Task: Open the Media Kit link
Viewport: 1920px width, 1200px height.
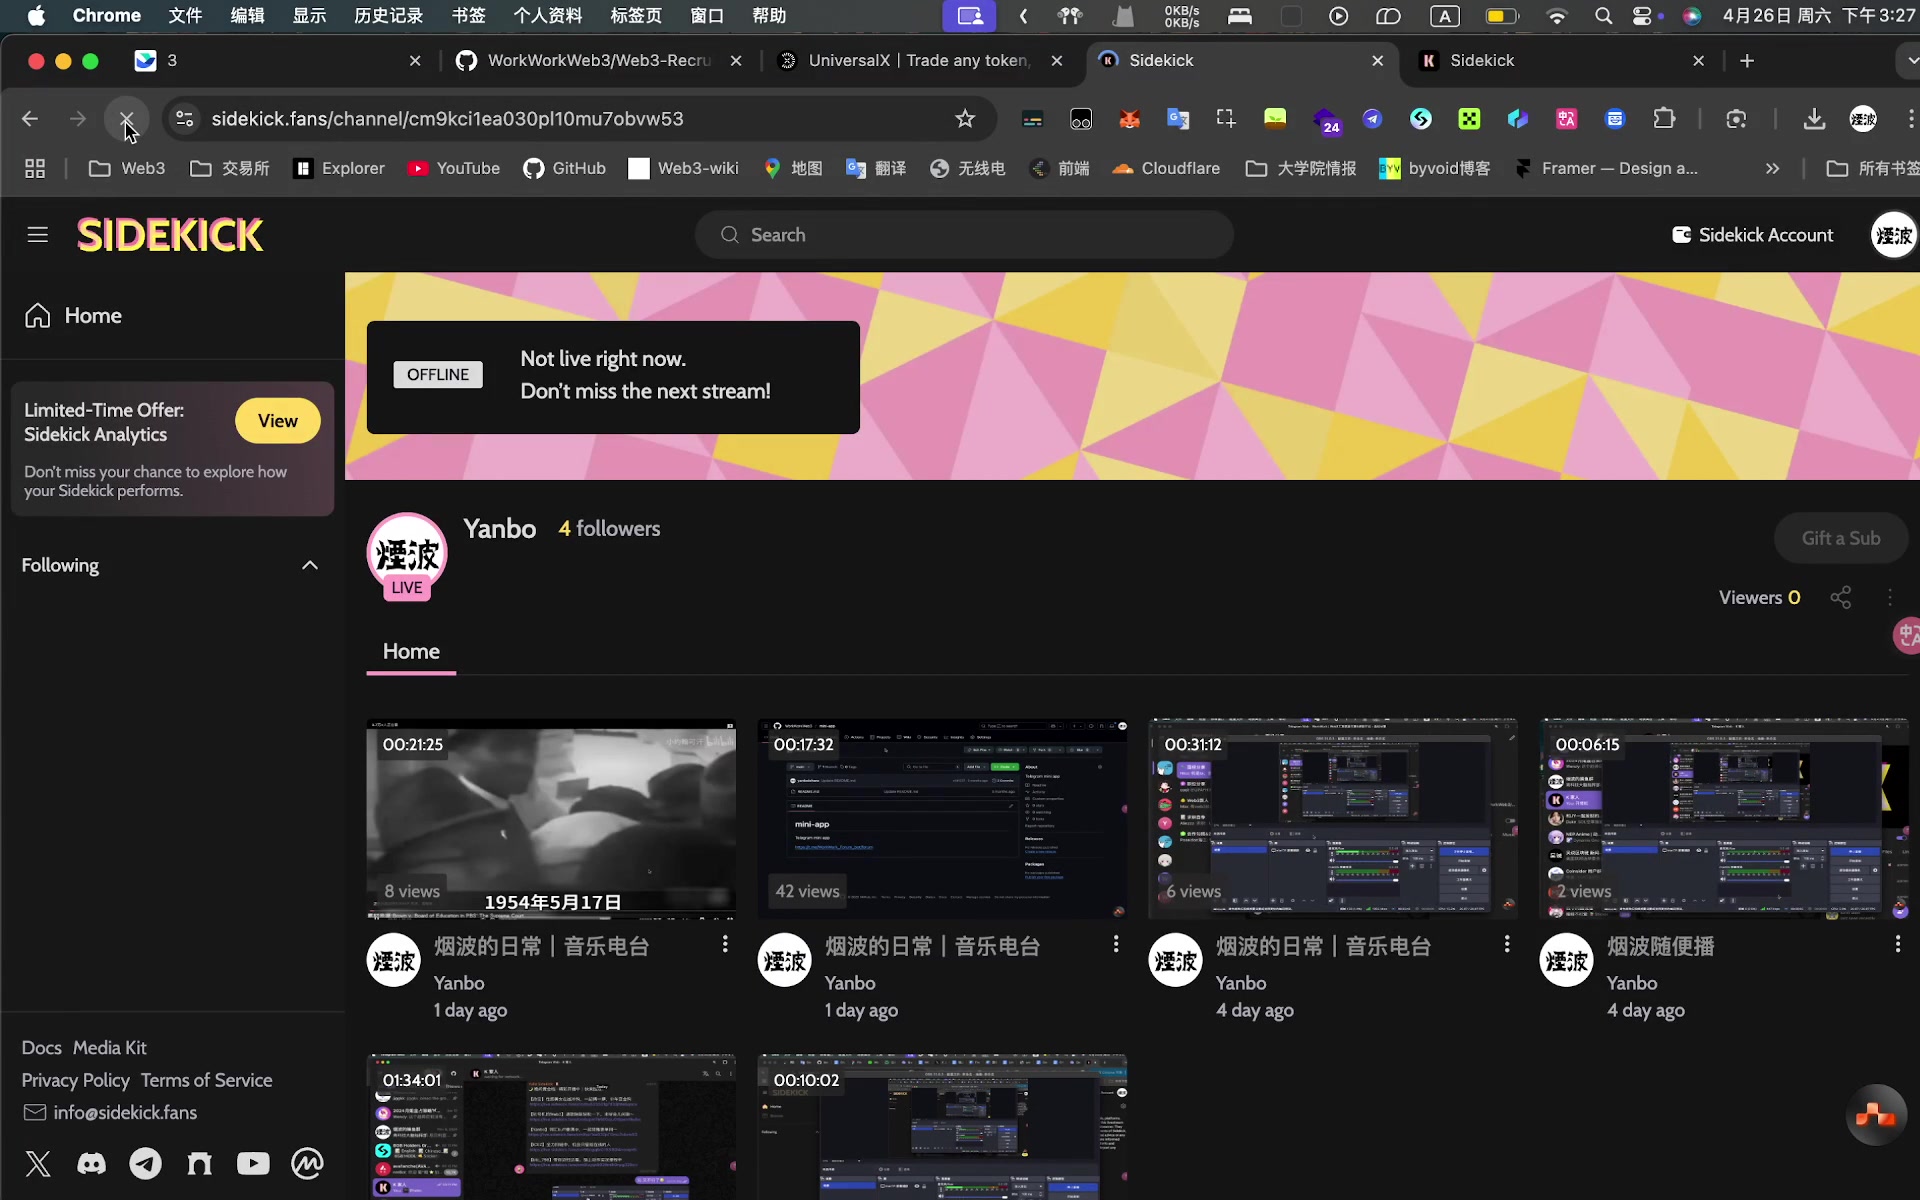Action: tap(110, 1048)
